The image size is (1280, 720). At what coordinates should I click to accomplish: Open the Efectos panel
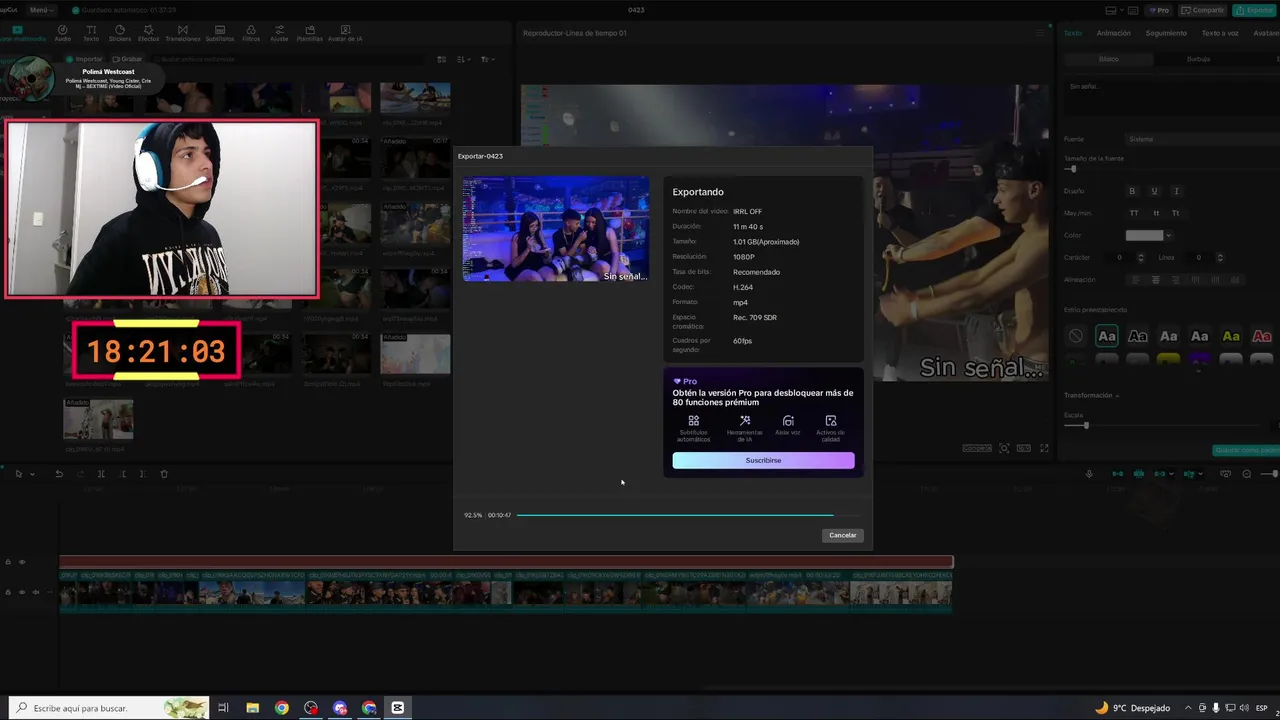[x=148, y=33]
